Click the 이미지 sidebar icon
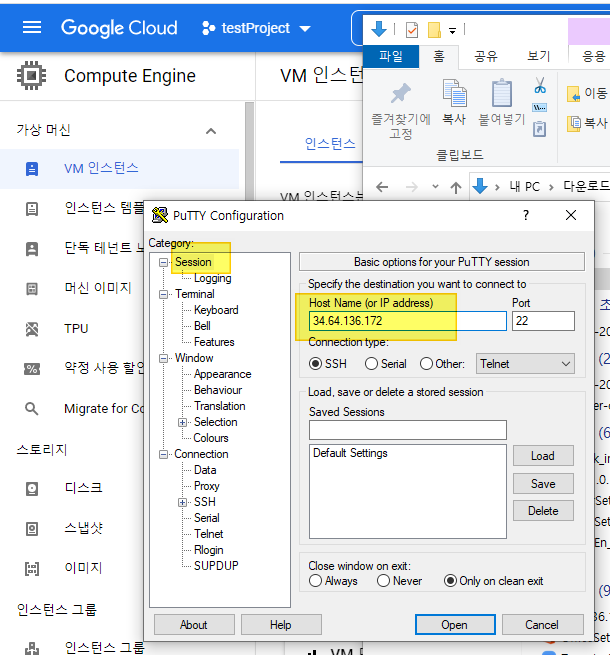This screenshot has width=610, height=655. [32, 569]
